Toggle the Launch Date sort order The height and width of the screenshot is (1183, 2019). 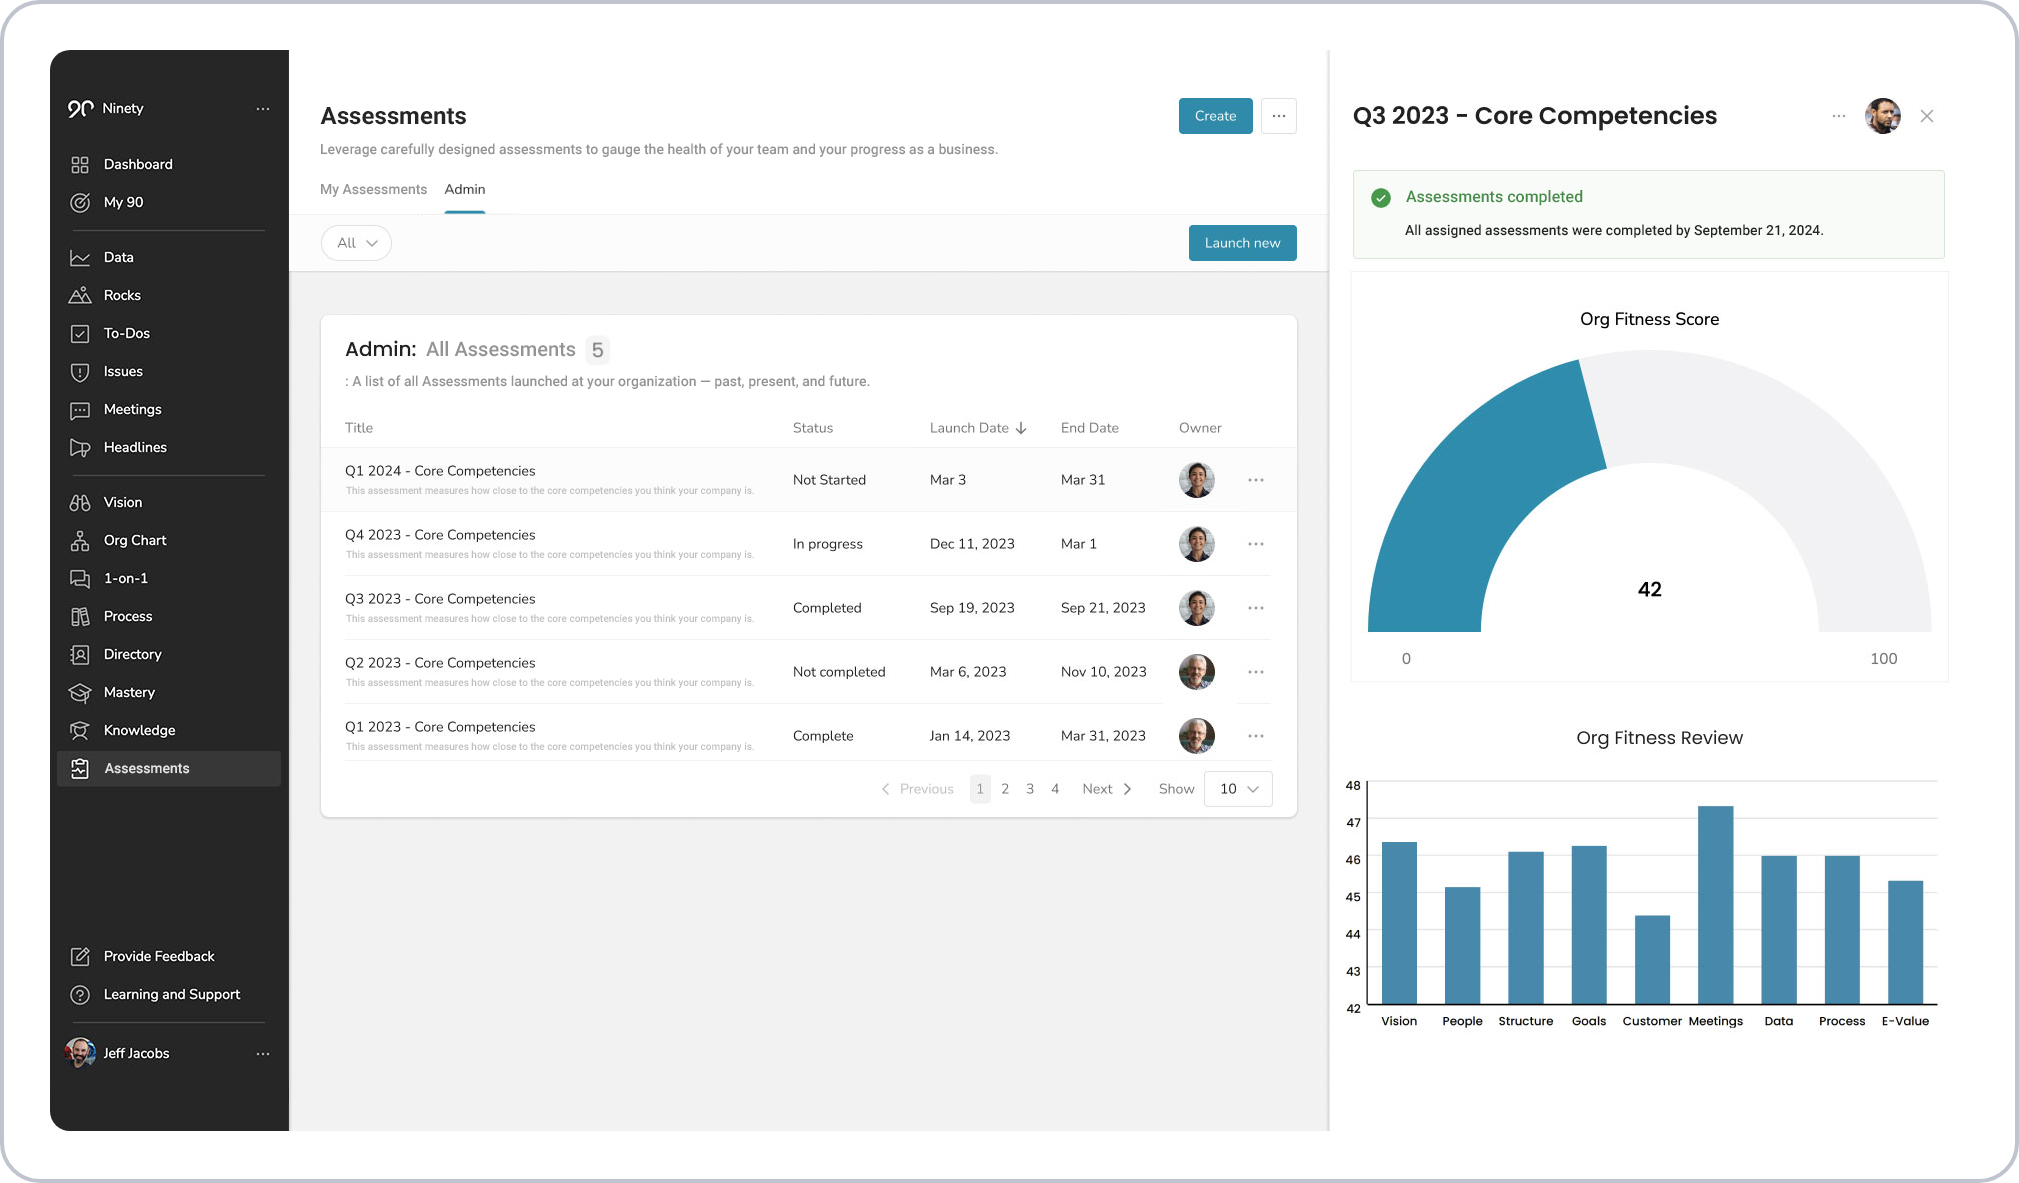click(1021, 427)
